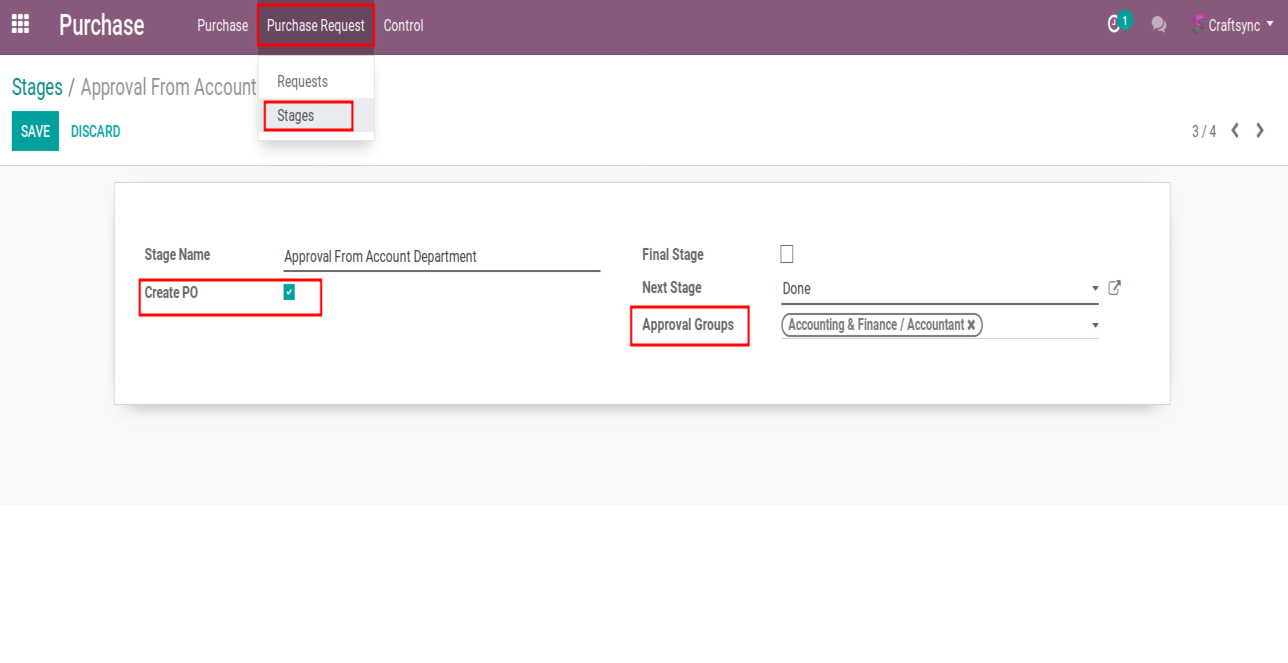The image size is (1288, 663).
Task: Uncheck the Create PO checkbox
Action: [x=289, y=292]
